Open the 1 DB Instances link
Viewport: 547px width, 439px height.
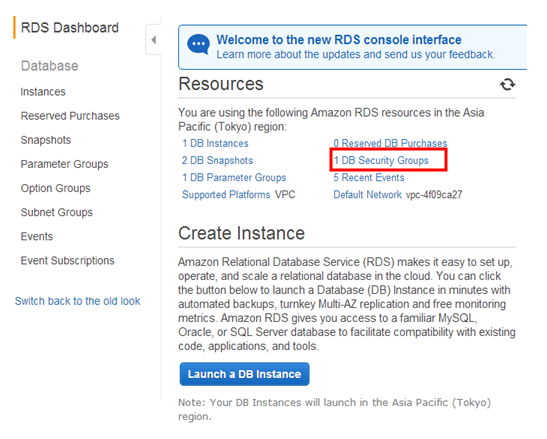pos(215,143)
